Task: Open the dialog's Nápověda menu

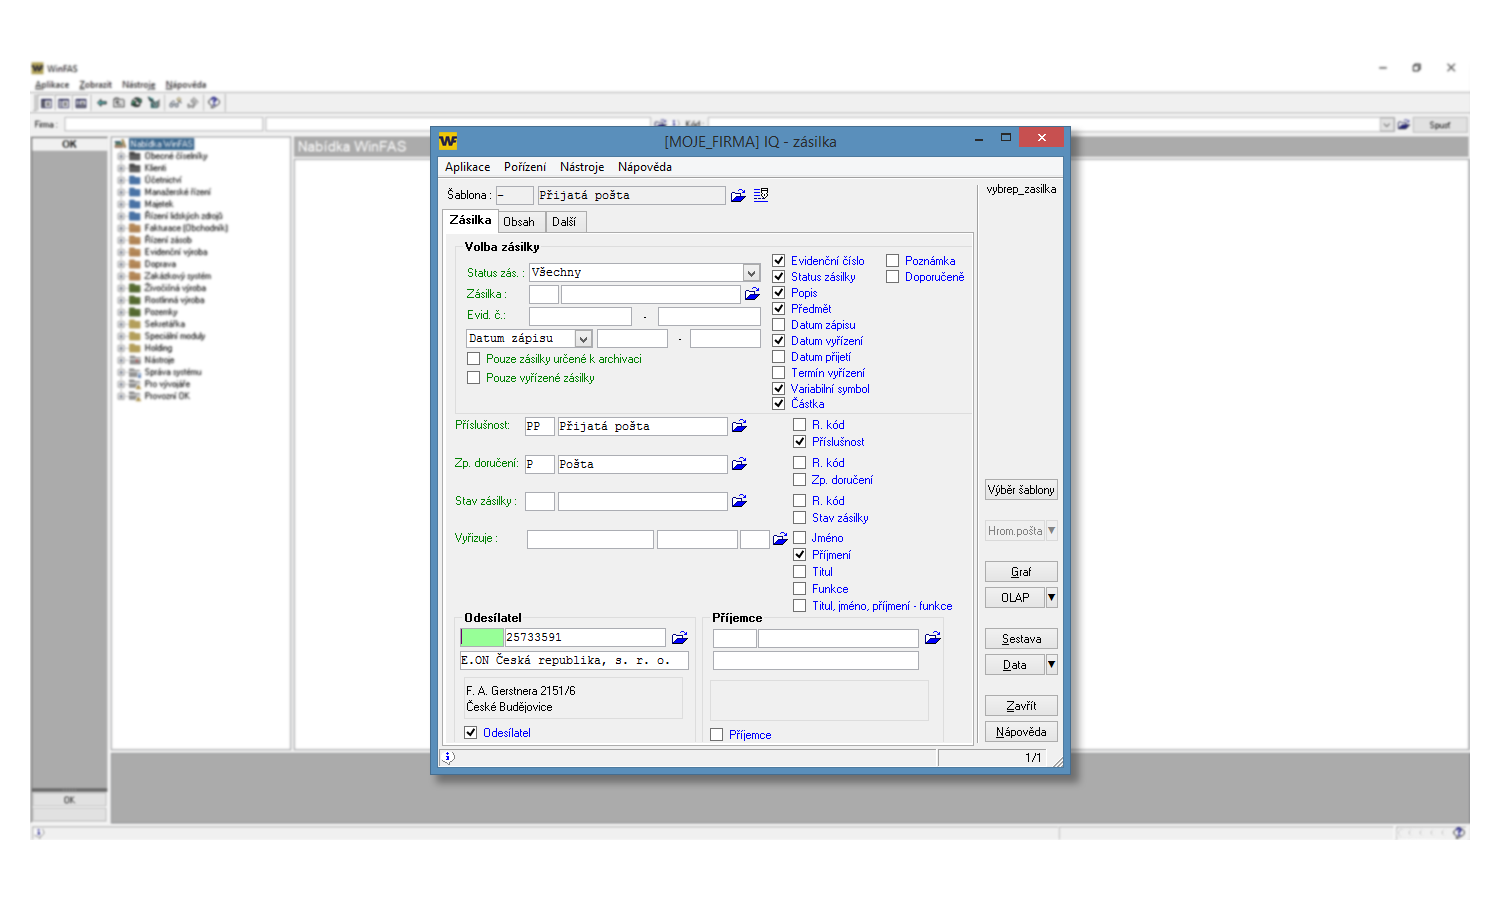Action: click(645, 167)
